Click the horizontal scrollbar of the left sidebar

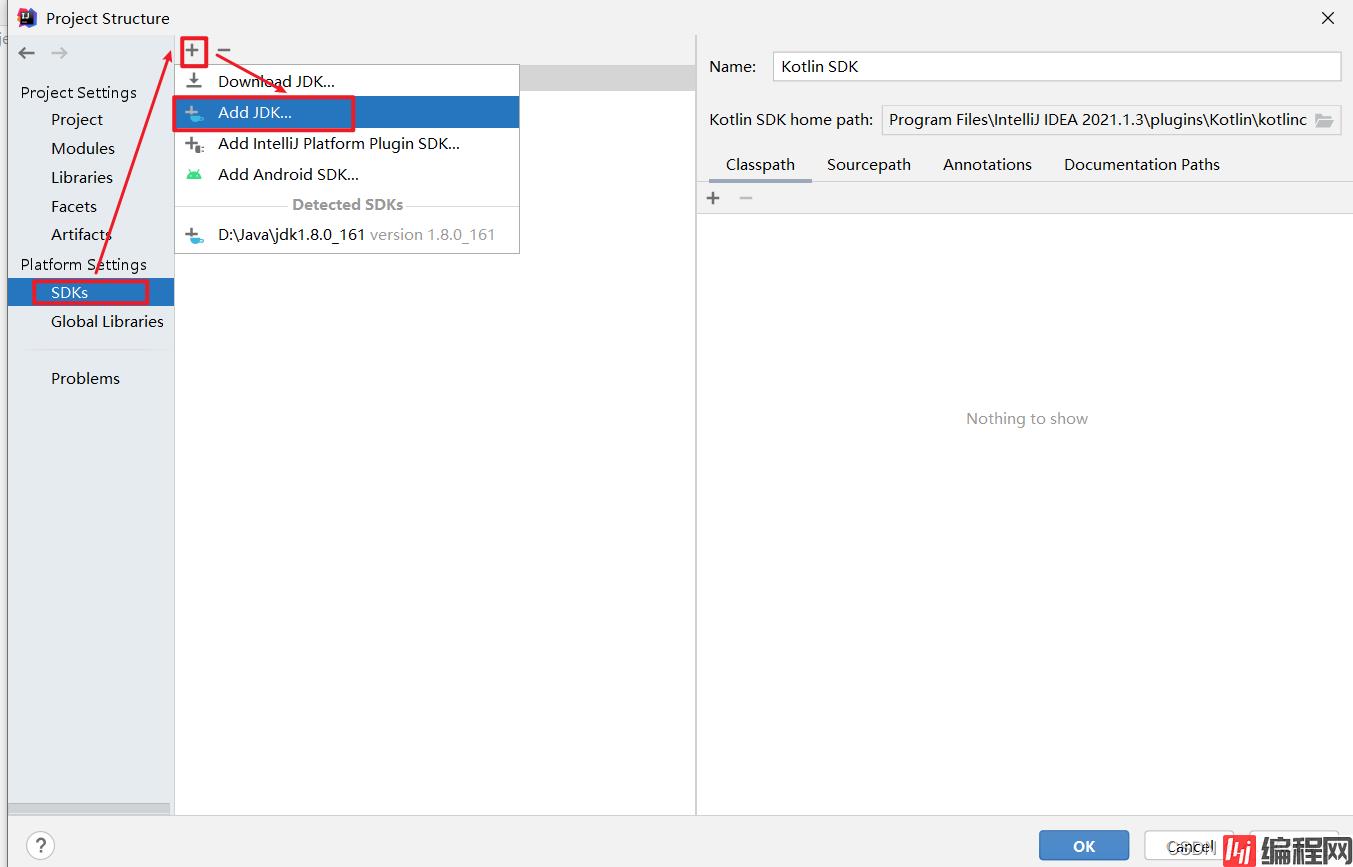tap(89, 809)
